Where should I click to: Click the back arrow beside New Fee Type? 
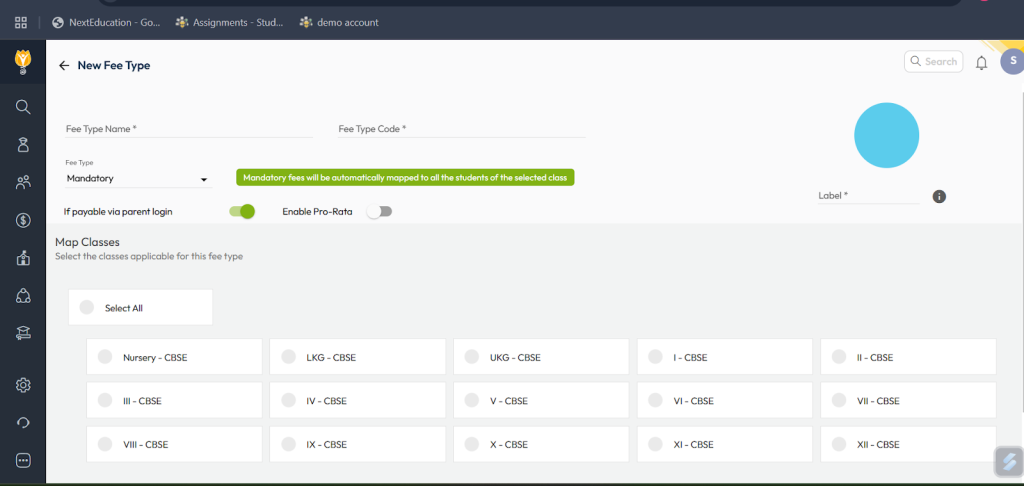coord(64,65)
